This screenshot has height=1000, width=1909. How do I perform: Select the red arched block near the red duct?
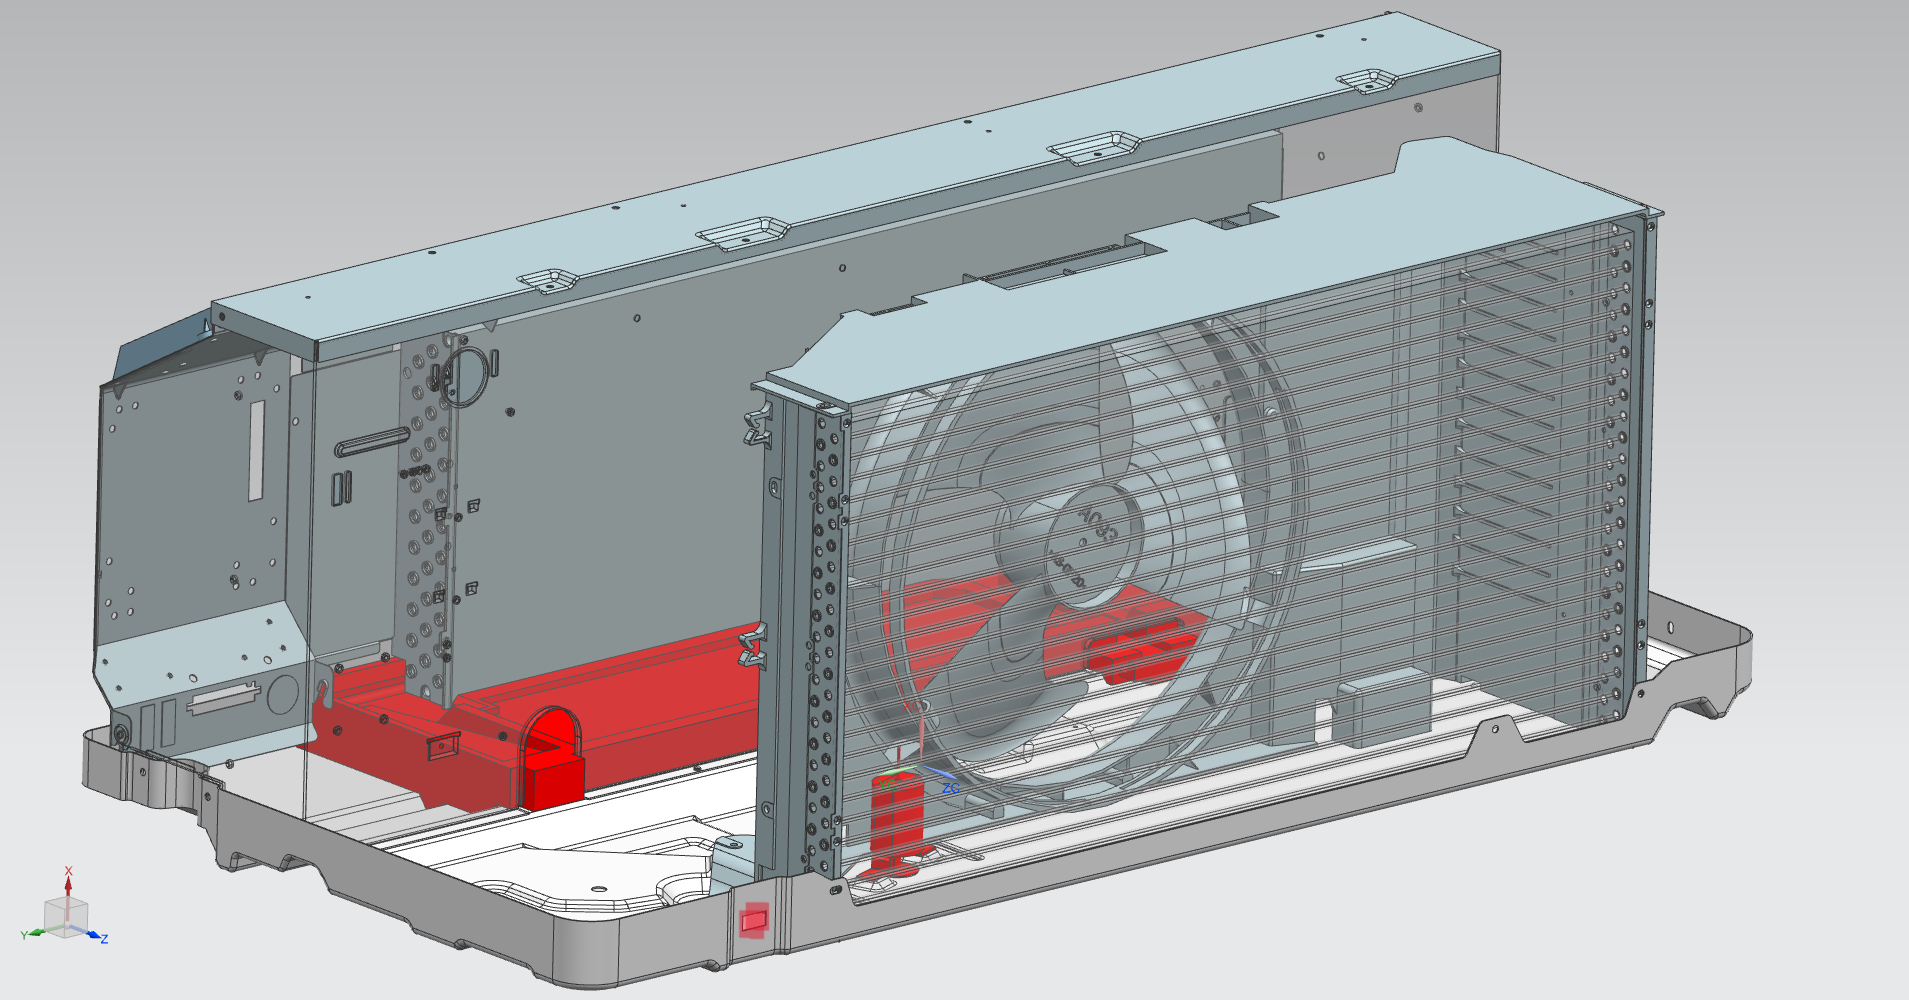(x=552, y=758)
